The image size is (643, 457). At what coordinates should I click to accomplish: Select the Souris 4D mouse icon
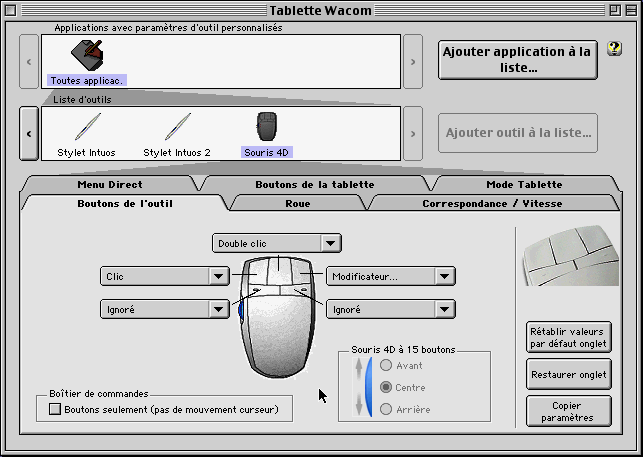267,127
